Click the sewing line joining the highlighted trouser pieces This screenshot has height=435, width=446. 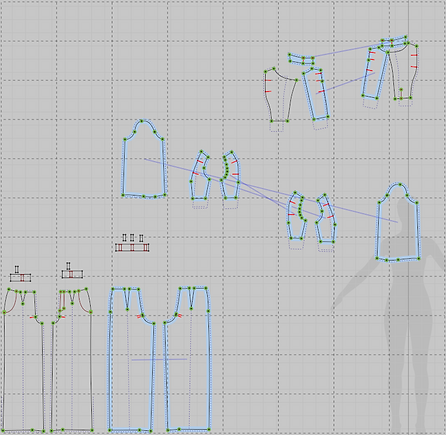(159, 359)
